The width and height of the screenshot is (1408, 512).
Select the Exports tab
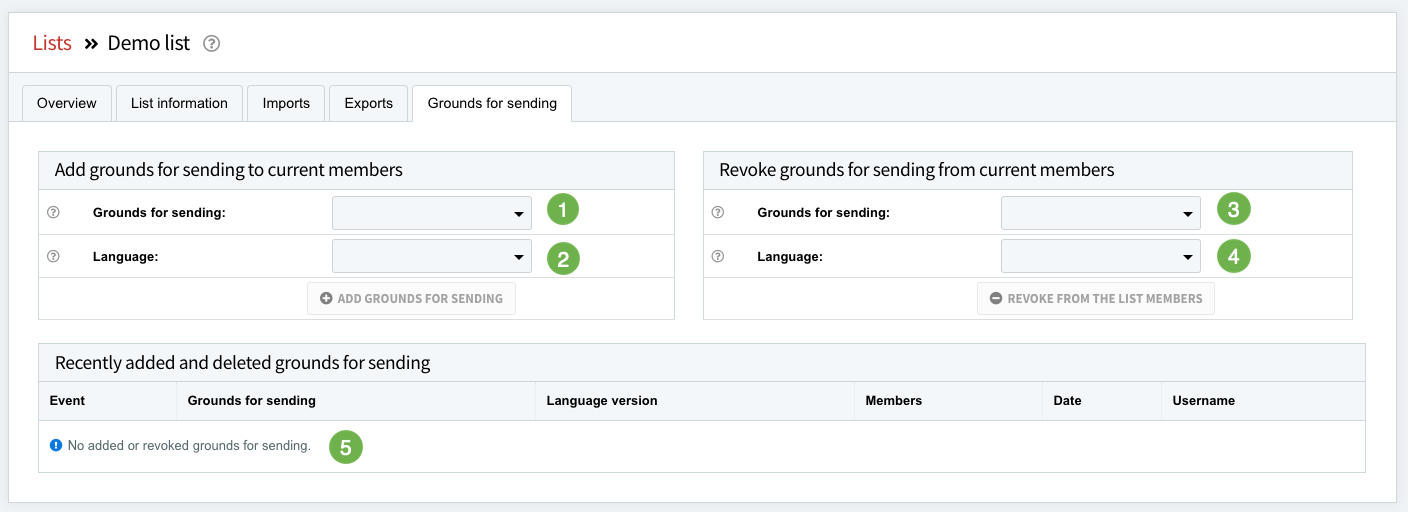pyautogui.click(x=368, y=103)
